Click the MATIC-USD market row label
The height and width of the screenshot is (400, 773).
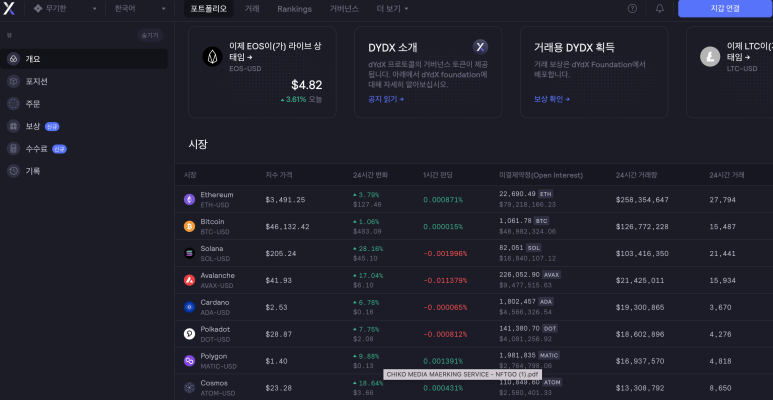(x=218, y=366)
